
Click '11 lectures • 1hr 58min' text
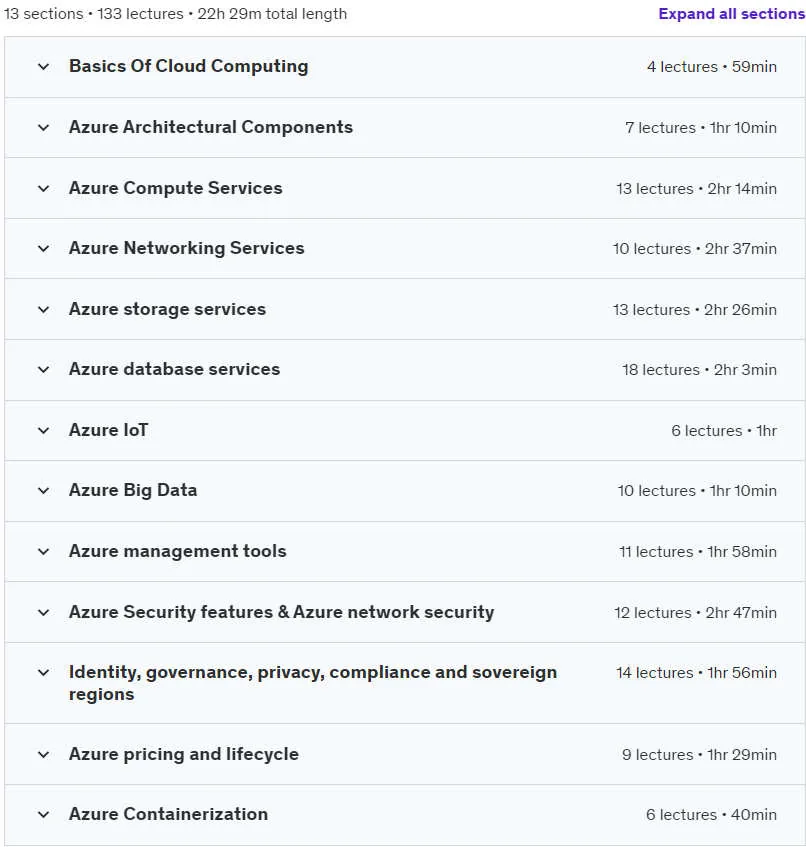[698, 552]
